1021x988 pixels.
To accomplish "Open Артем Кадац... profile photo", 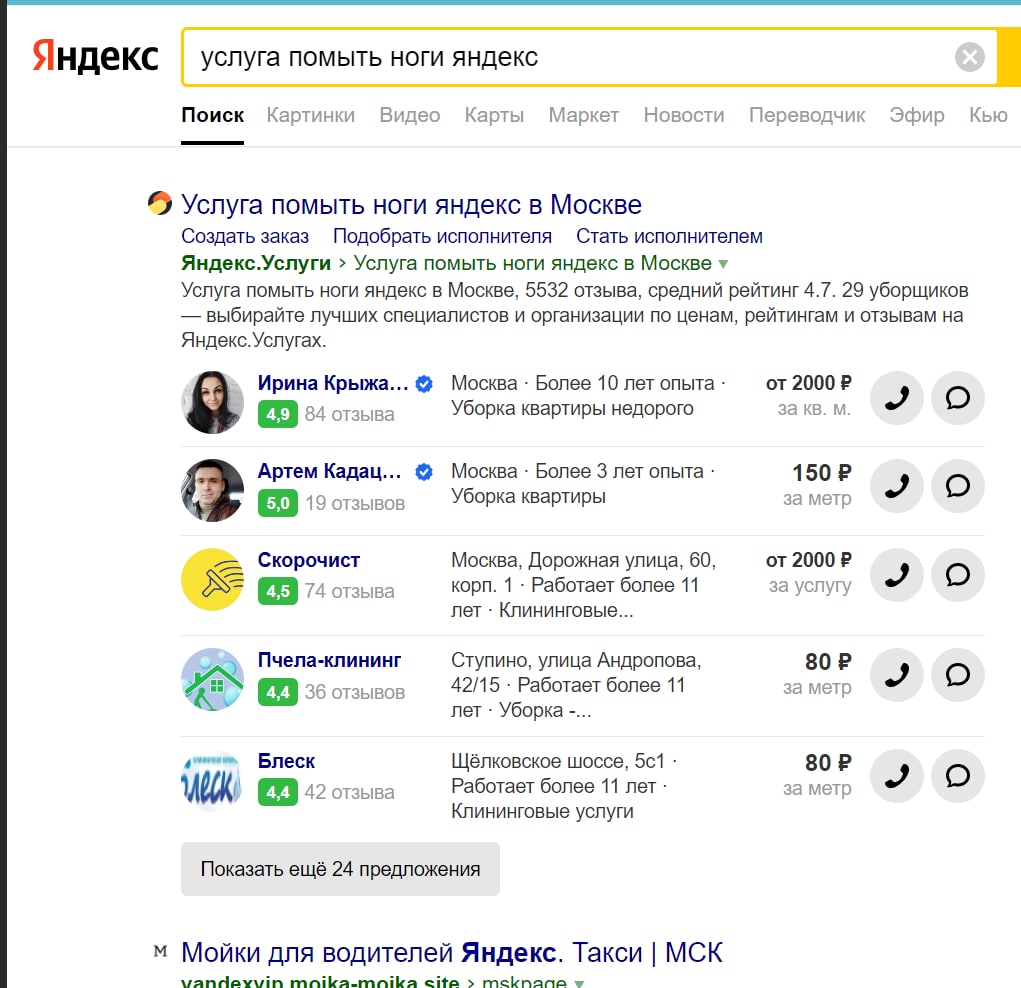I will point(212,490).
